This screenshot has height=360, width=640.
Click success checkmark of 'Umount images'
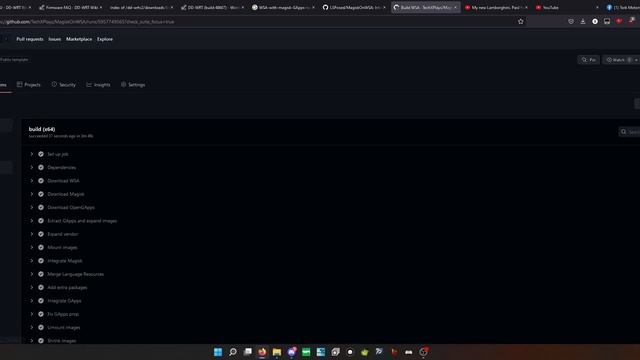point(41,327)
